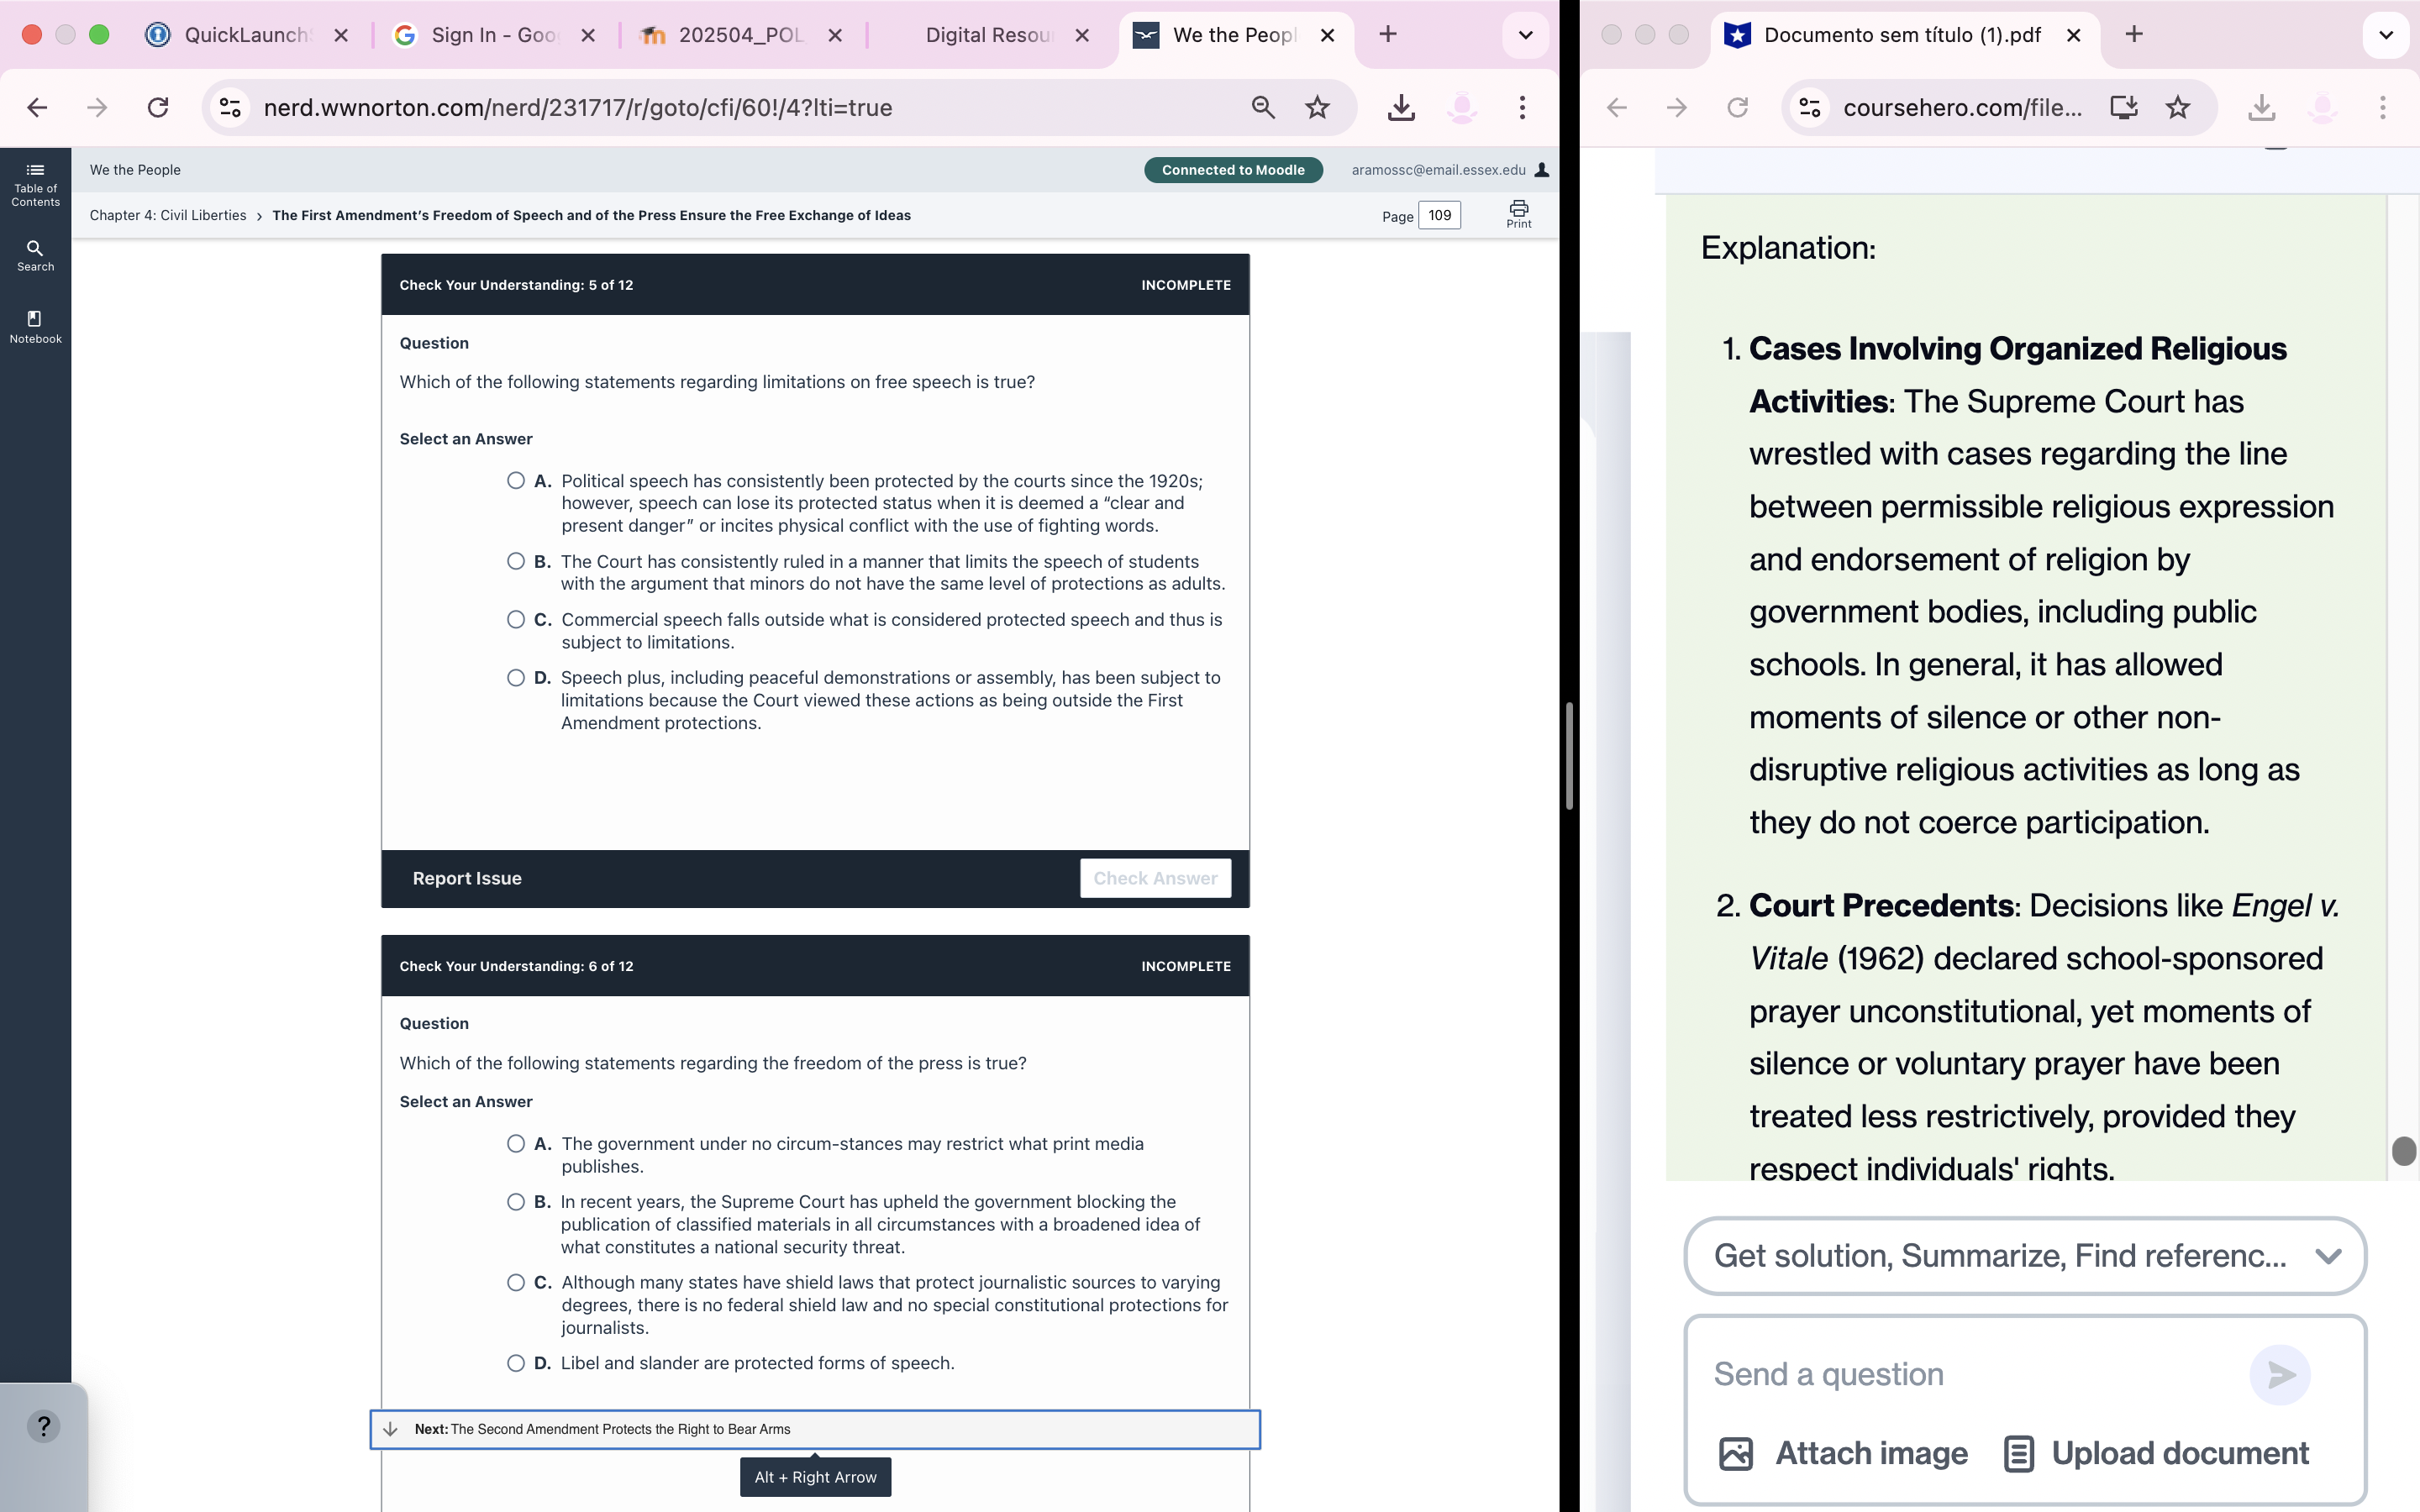Click the Report Issue link
Viewport: 2420px width, 1512px height.
pos(467,878)
